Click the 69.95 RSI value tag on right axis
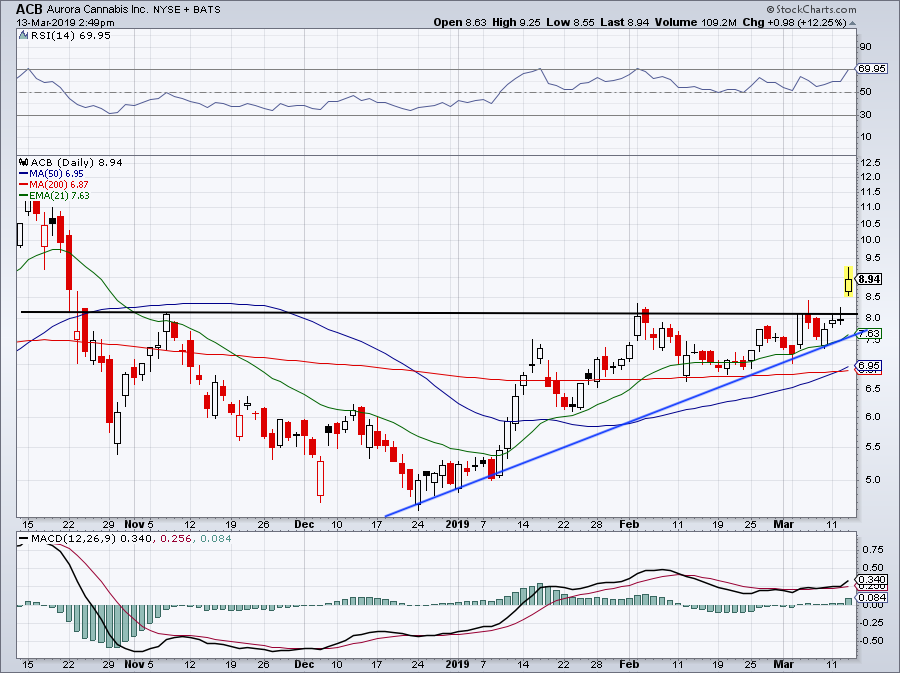 (x=872, y=69)
